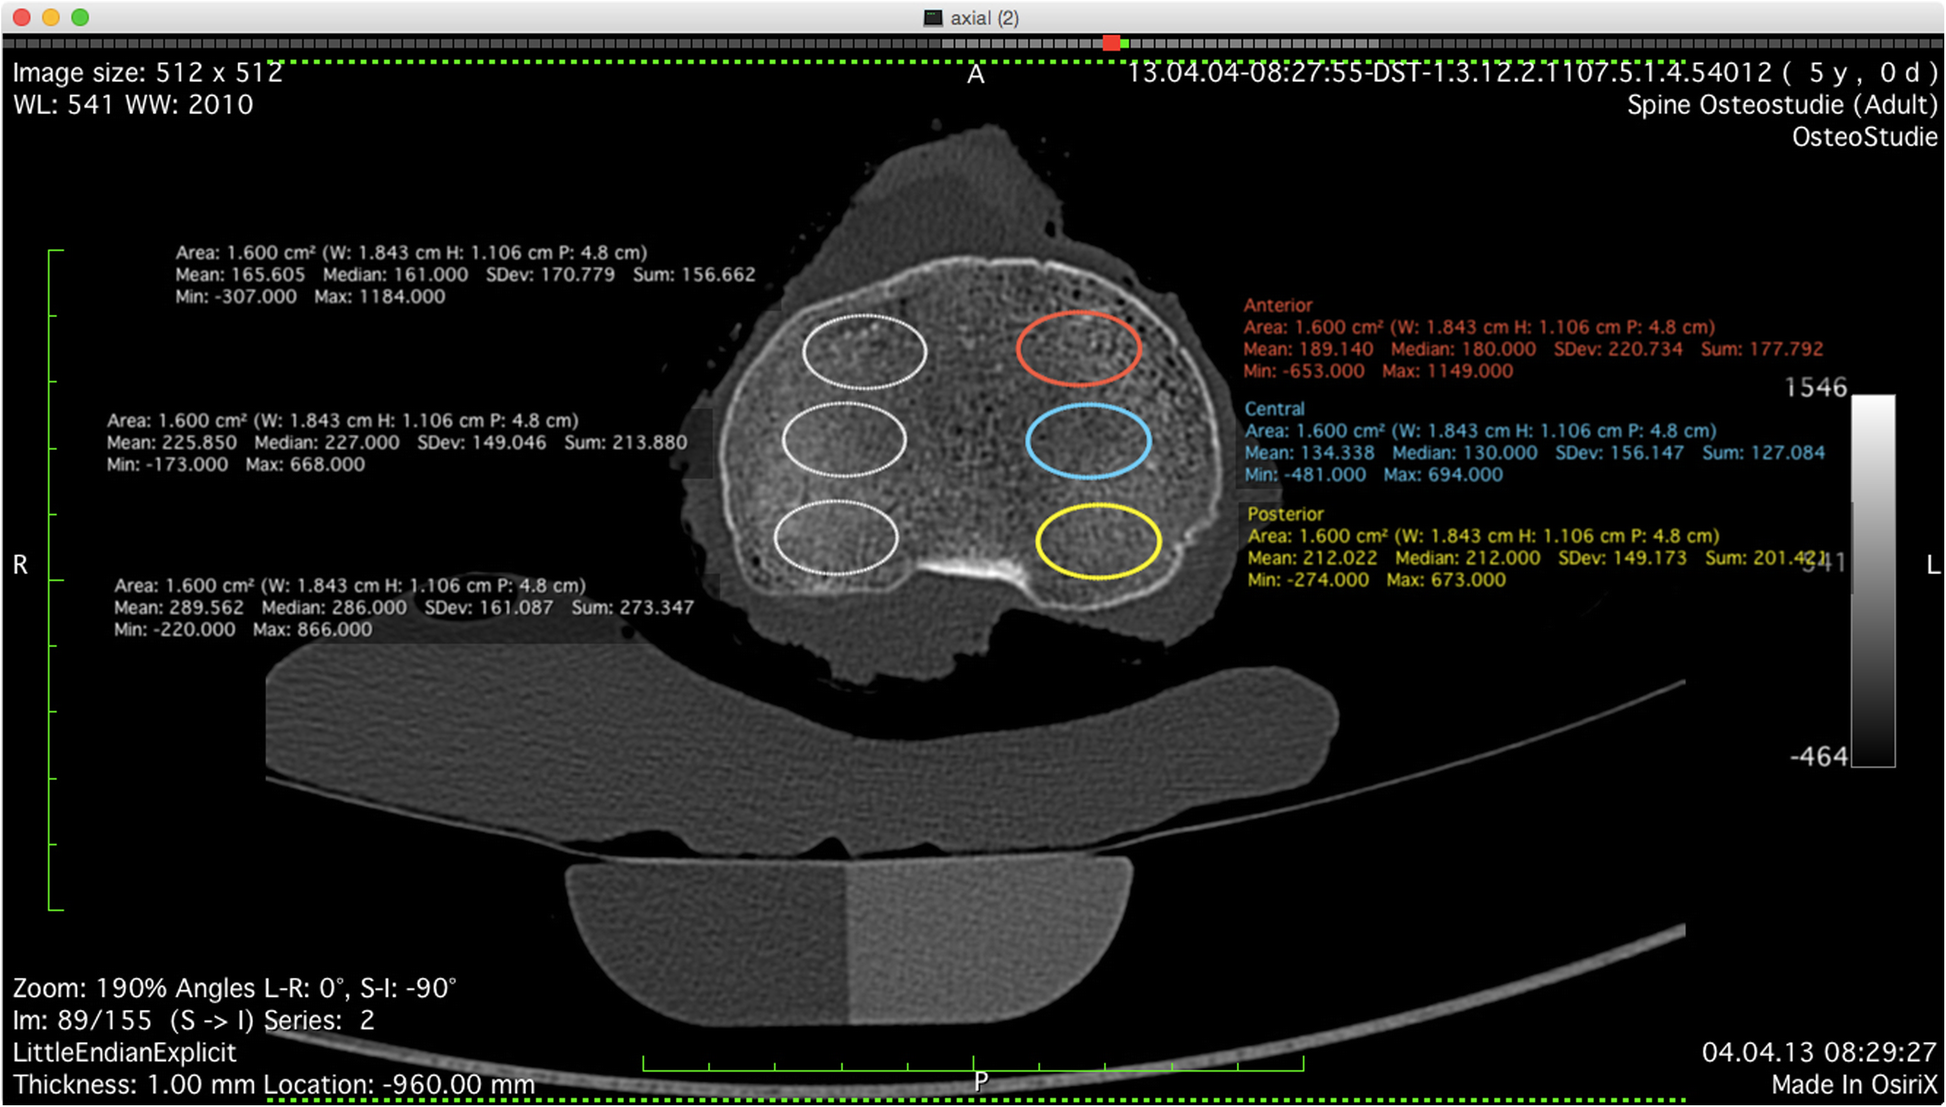Click the 'Thickness: 1.00 mm' location annotation
Image resolution: width=1946 pixels, height=1107 pixels.
pyautogui.click(x=274, y=1084)
